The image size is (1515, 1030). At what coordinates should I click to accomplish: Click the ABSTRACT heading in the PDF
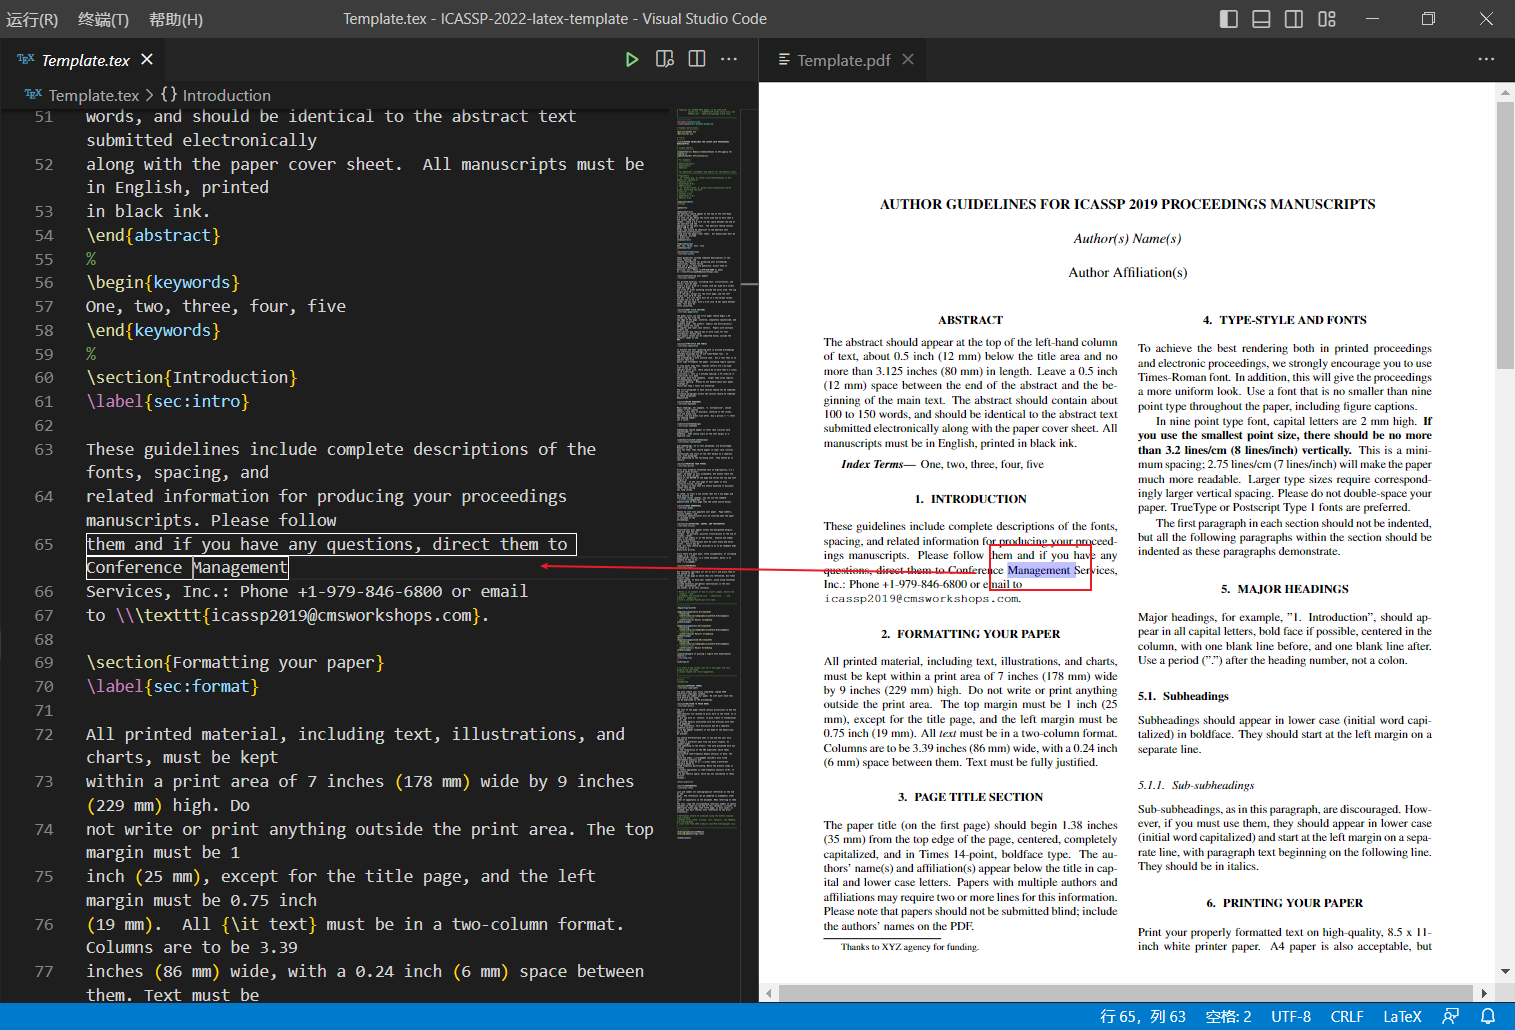[970, 320]
